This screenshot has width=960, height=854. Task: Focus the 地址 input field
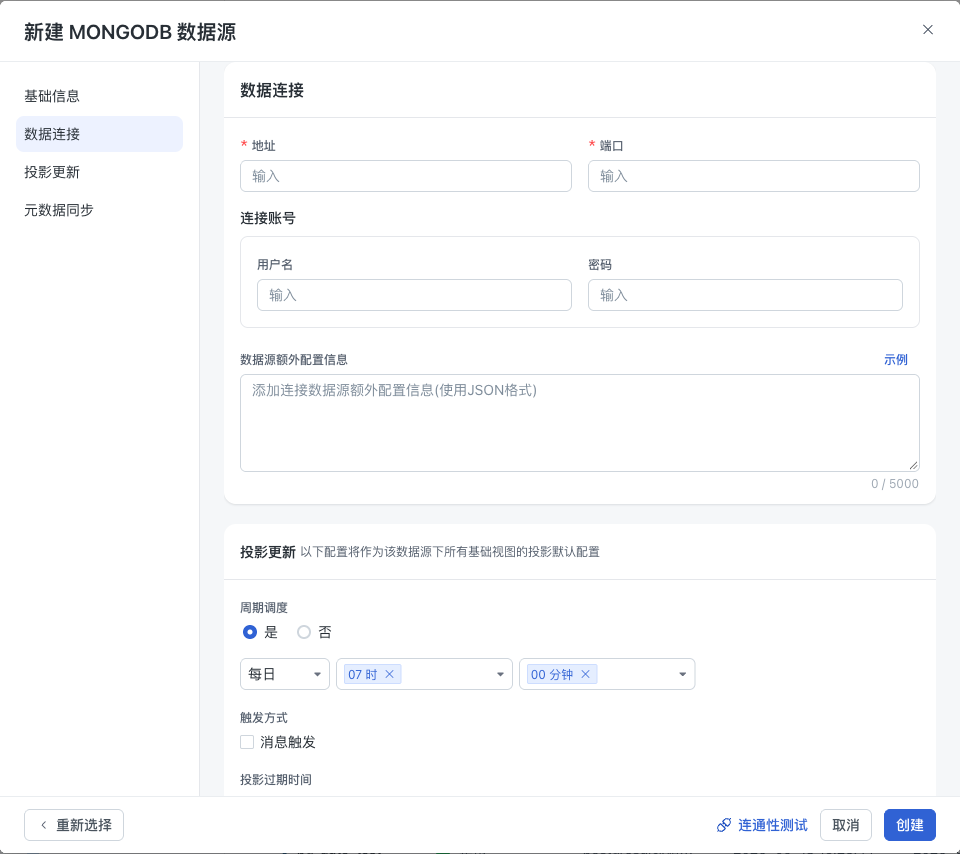406,176
